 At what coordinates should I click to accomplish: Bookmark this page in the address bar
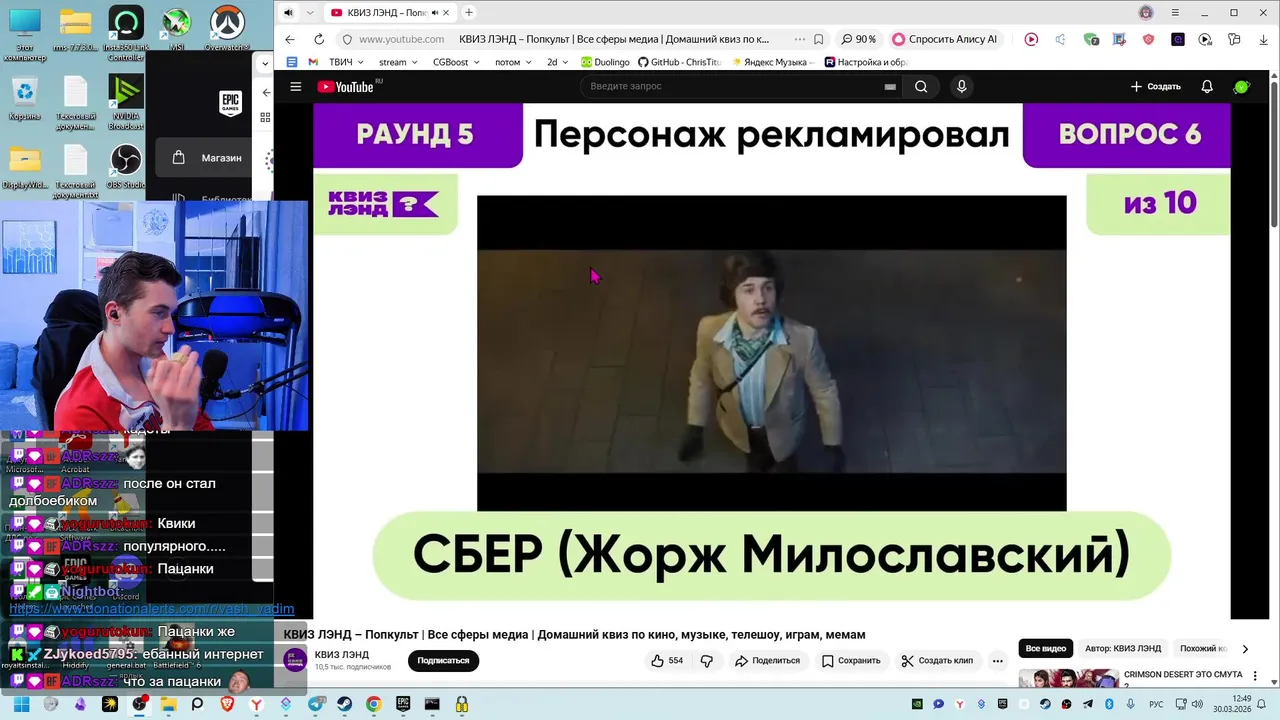pyautogui.click(x=818, y=39)
